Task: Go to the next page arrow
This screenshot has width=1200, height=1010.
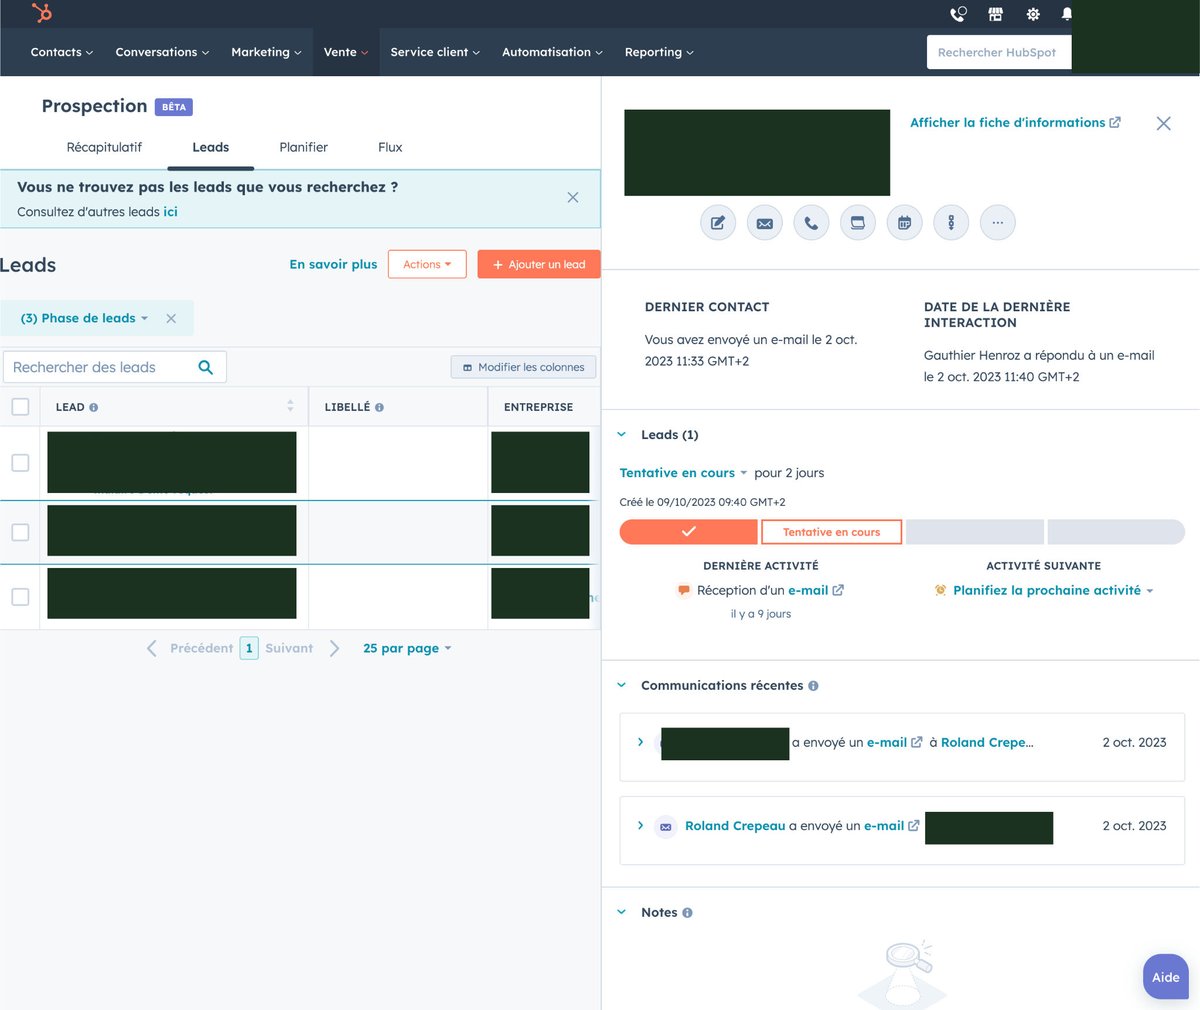Action: [x=335, y=649]
